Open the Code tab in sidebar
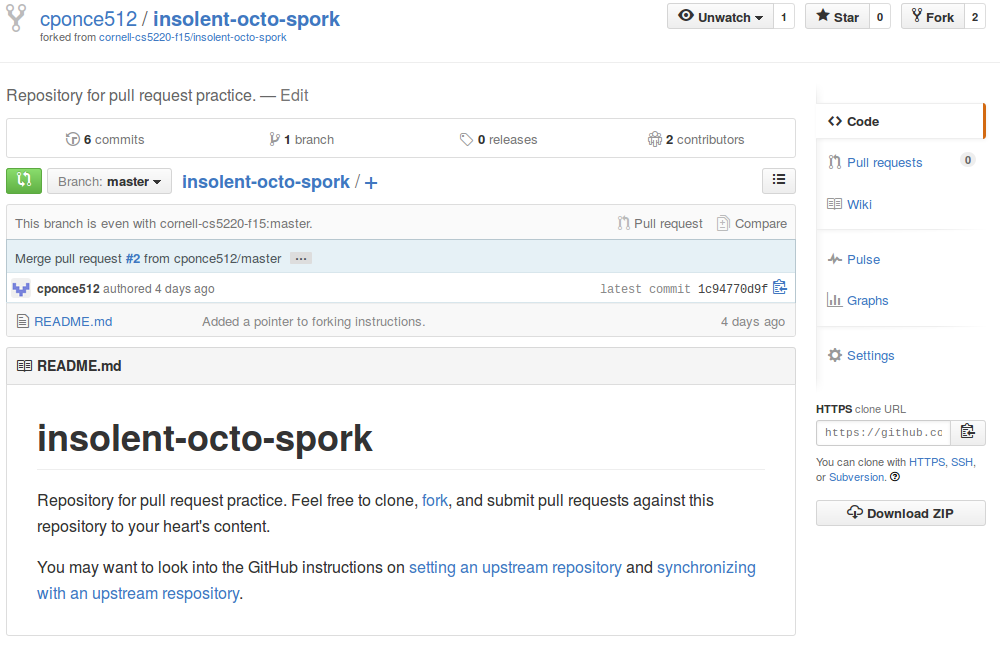 tap(900, 121)
